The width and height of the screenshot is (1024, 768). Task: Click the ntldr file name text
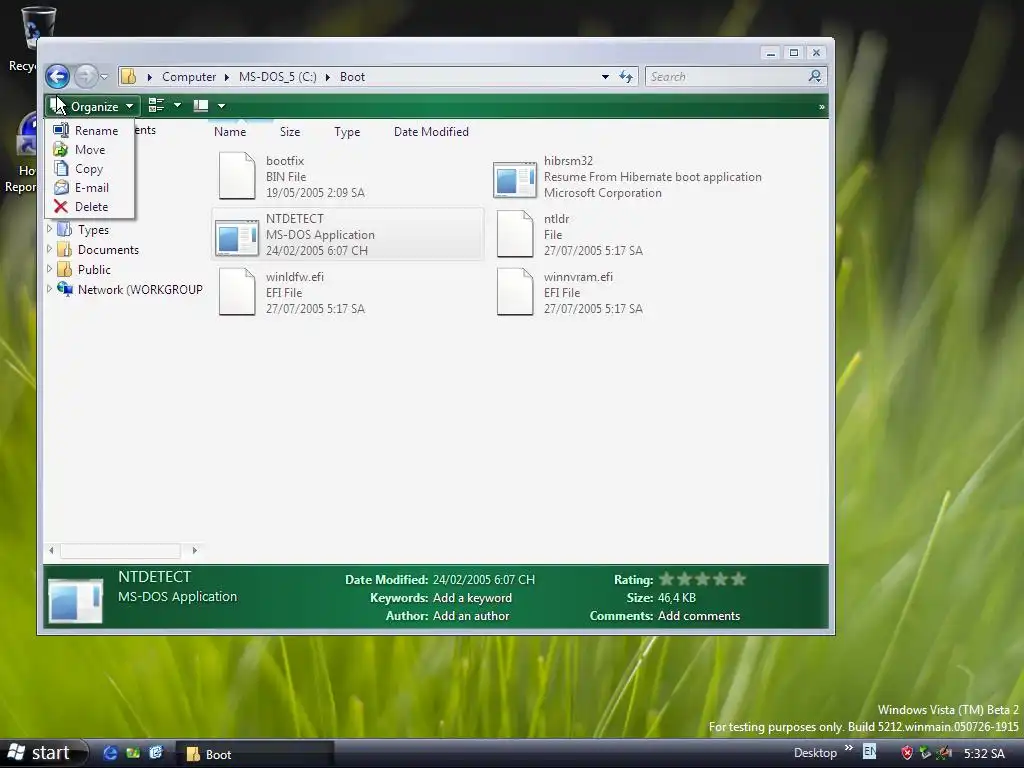[x=556, y=219]
